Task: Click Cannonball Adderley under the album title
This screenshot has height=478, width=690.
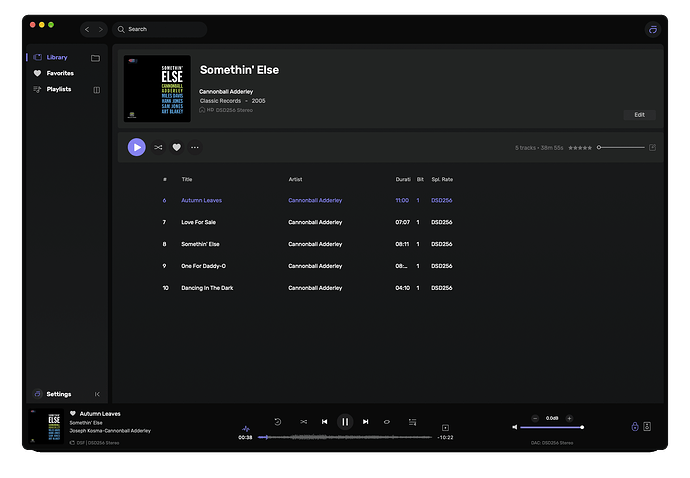Action: click(226, 92)
